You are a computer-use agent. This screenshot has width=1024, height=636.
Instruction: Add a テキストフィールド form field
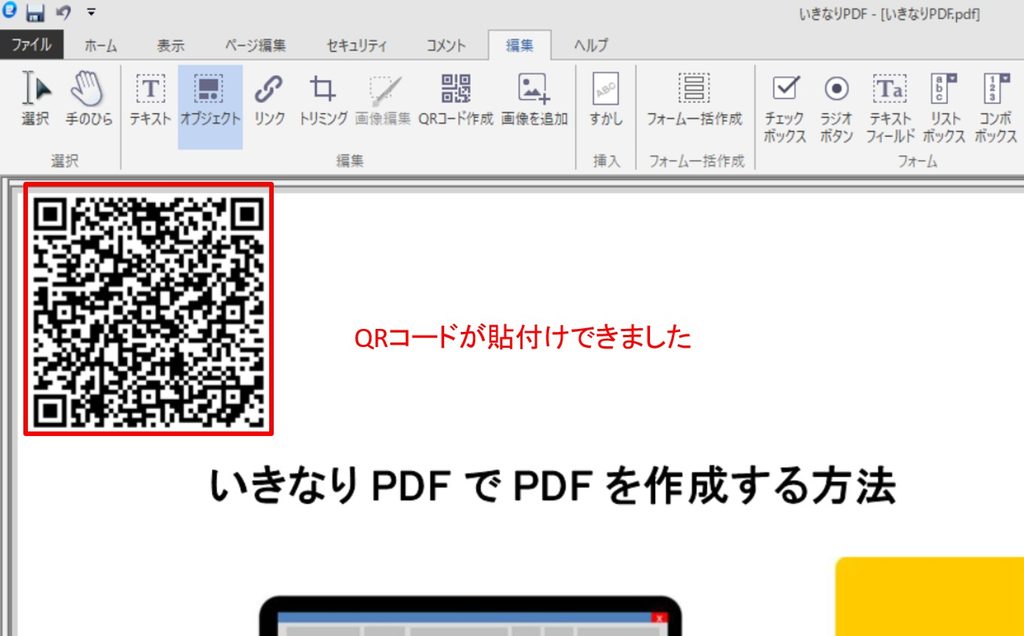point(889,108)
